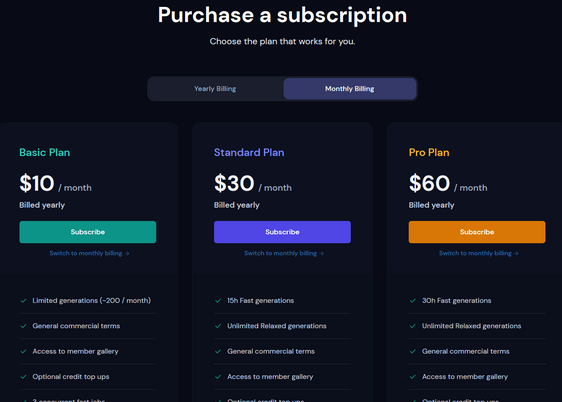Click the Standard Plan heading
Image resolution: width=562 pixels, height=402 pixels.
pyautogui.click(x=249, y=152)
